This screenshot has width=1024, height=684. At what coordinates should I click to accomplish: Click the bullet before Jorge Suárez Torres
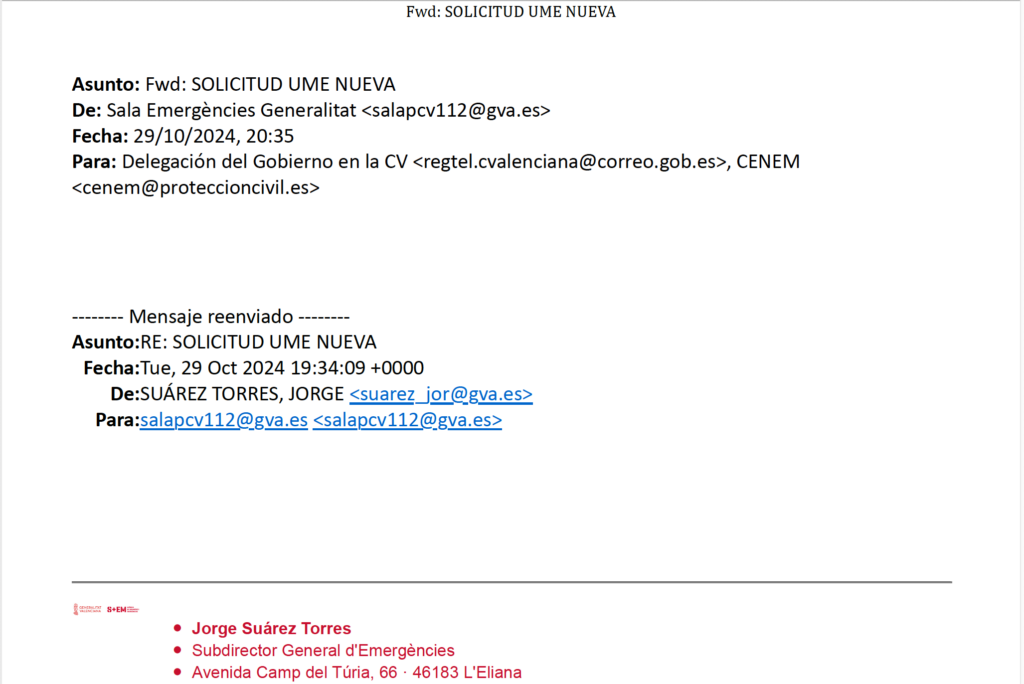coord(177,629)
